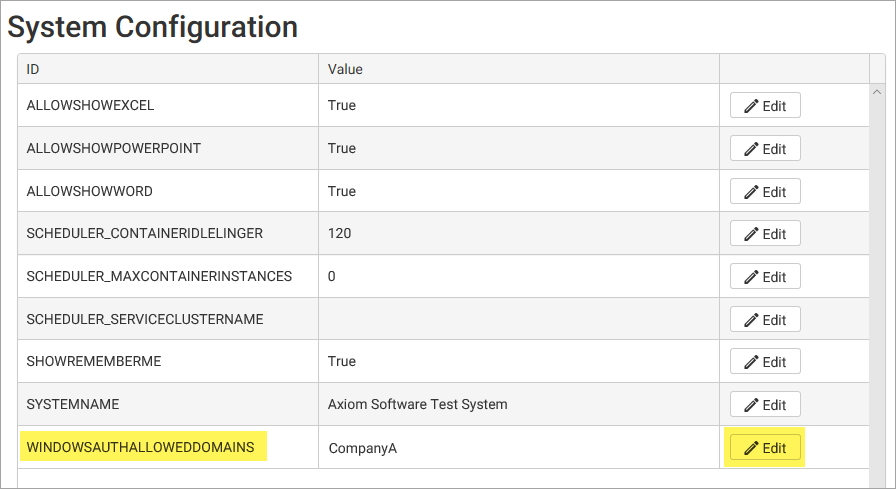Click the pencil icon beside ALLOWSHOWWORD
This screenshot has height=489, width=896.
(751, 192)
